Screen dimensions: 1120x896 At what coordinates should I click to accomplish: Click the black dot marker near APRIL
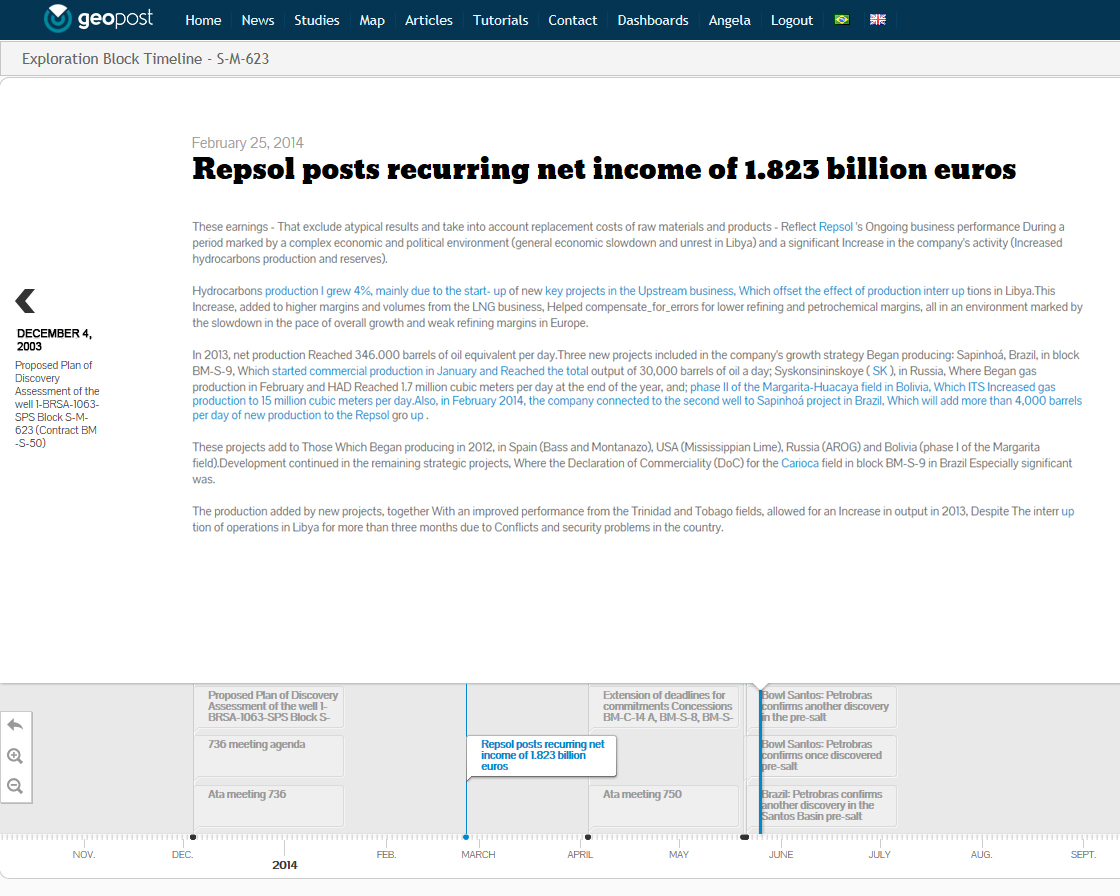(x=588, y=837)
